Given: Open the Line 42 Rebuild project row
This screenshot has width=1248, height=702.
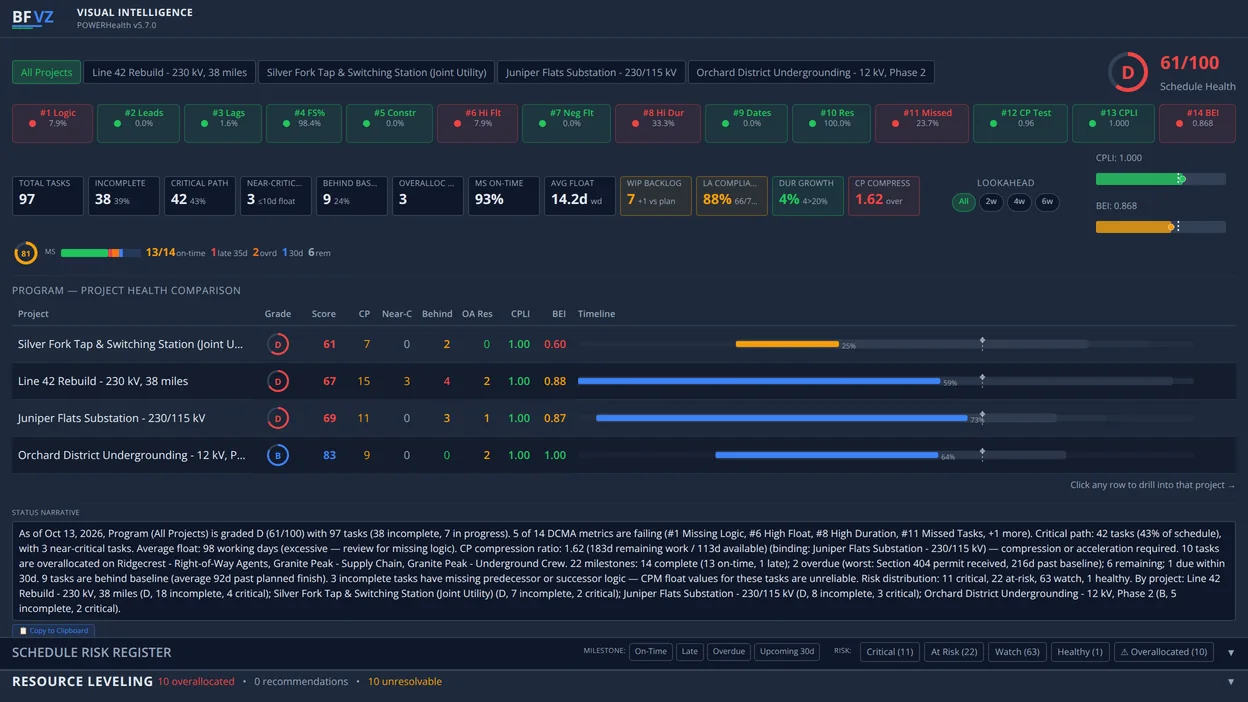Looking at the screenshot, I should tap(623, 381).
